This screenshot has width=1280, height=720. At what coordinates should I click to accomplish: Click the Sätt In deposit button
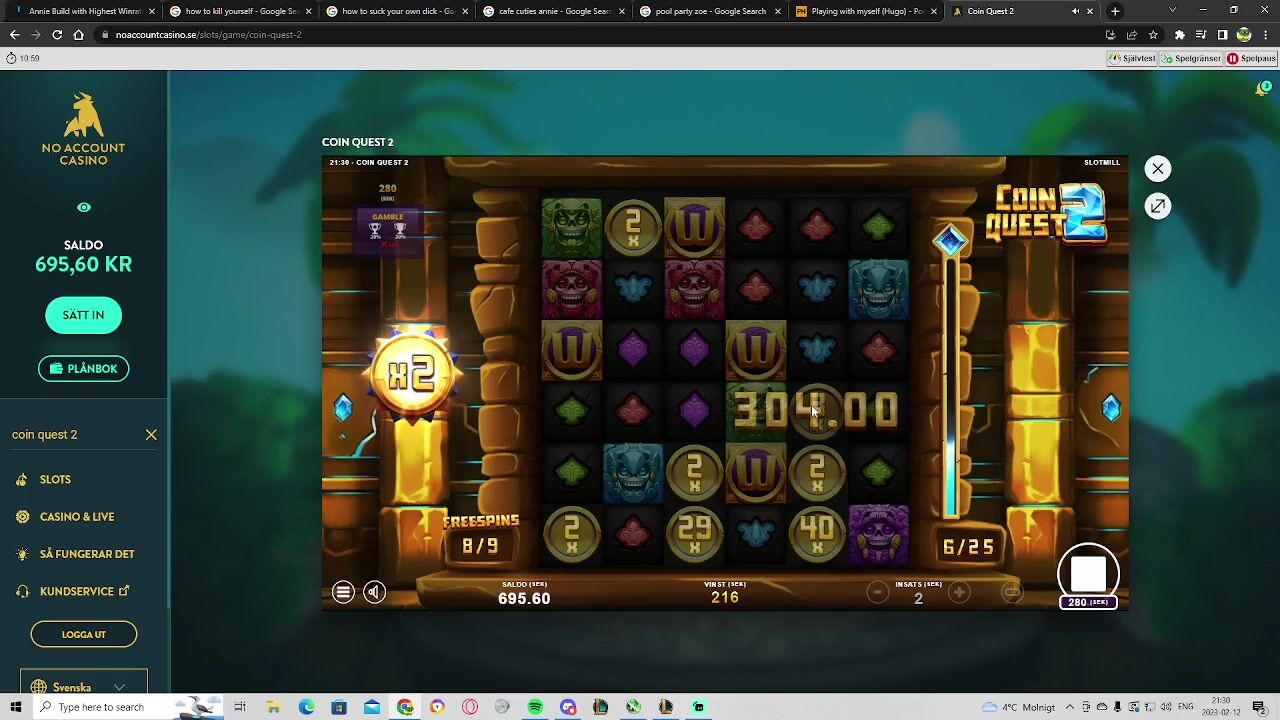[83, 315]
